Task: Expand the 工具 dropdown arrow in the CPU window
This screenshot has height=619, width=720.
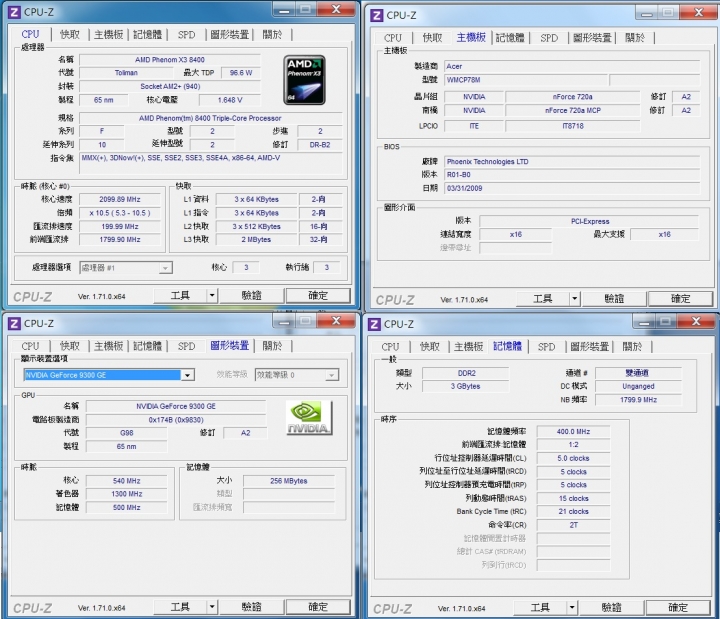Action: (212, 296)
